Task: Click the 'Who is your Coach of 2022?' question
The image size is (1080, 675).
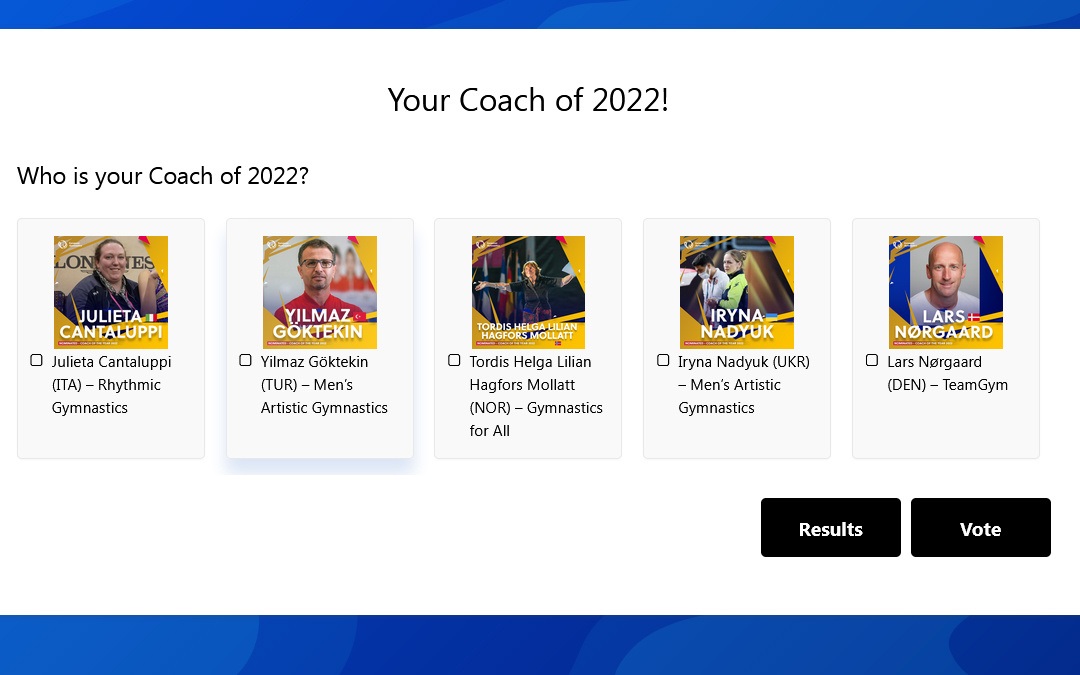Action: tap(163, 176)
